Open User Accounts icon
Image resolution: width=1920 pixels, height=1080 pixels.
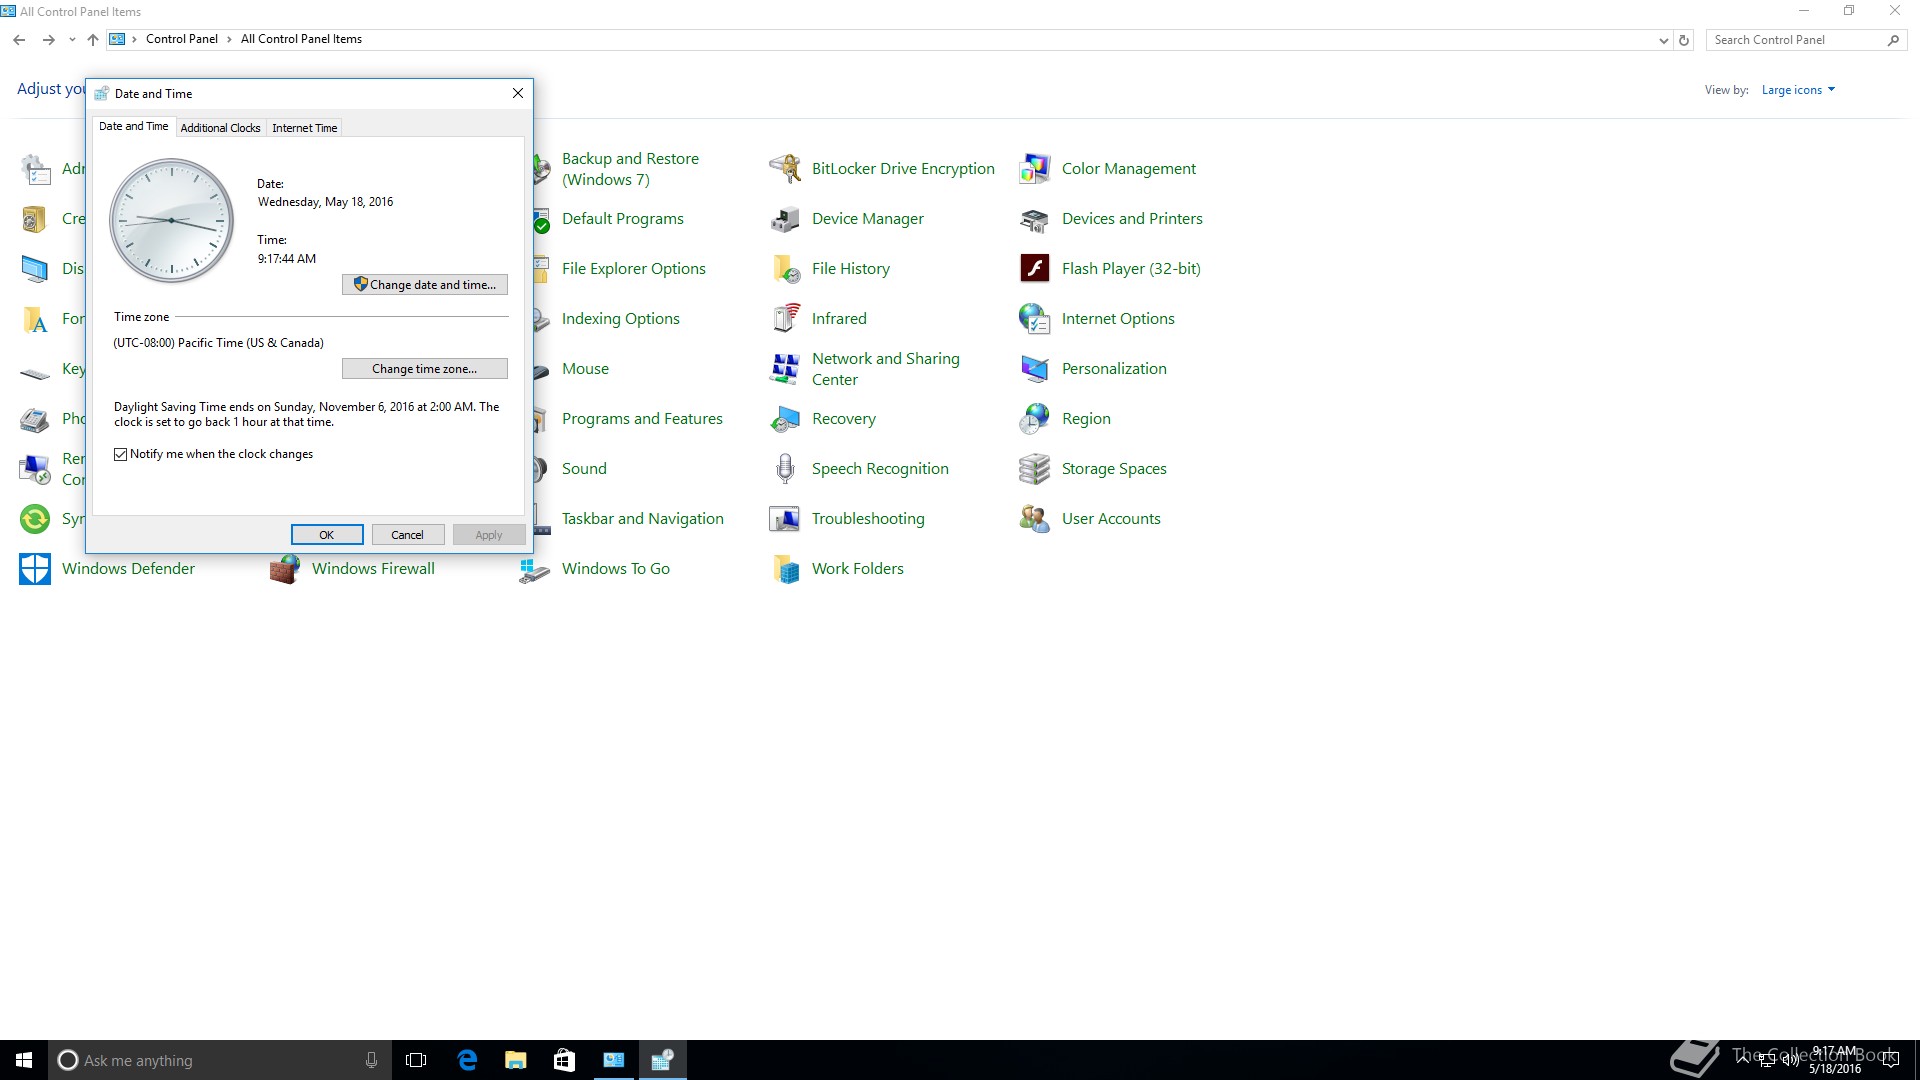1035,519
